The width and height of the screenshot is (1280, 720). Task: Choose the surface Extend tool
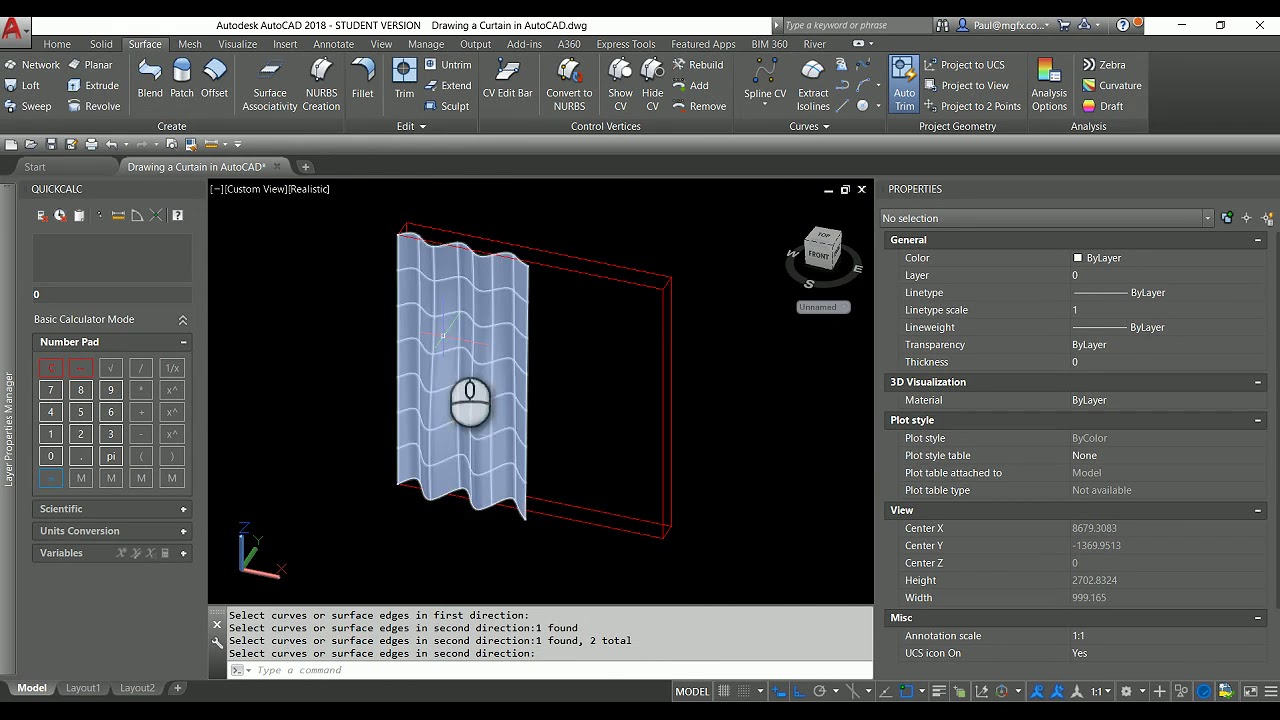[x=447, y=85]
